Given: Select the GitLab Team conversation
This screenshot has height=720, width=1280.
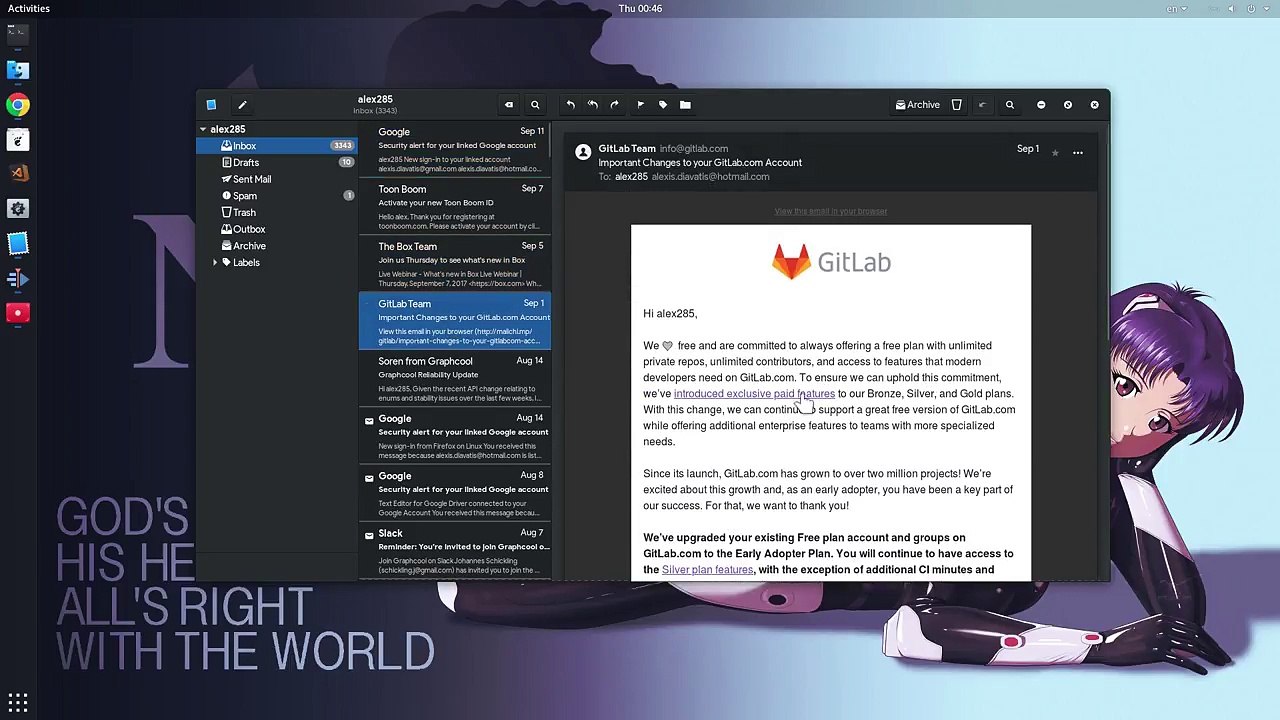Looking at the screenshot, I should (x=454, y=321).
